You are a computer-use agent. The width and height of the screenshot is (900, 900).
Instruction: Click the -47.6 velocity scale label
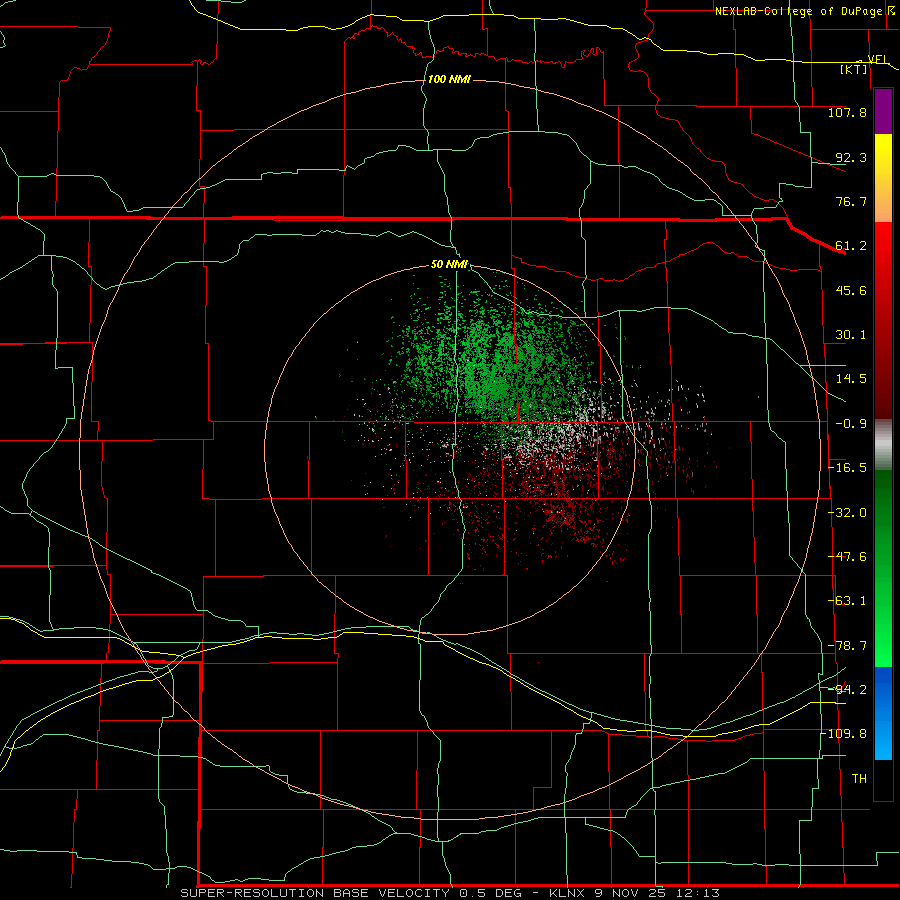click(x=847, y=557)
